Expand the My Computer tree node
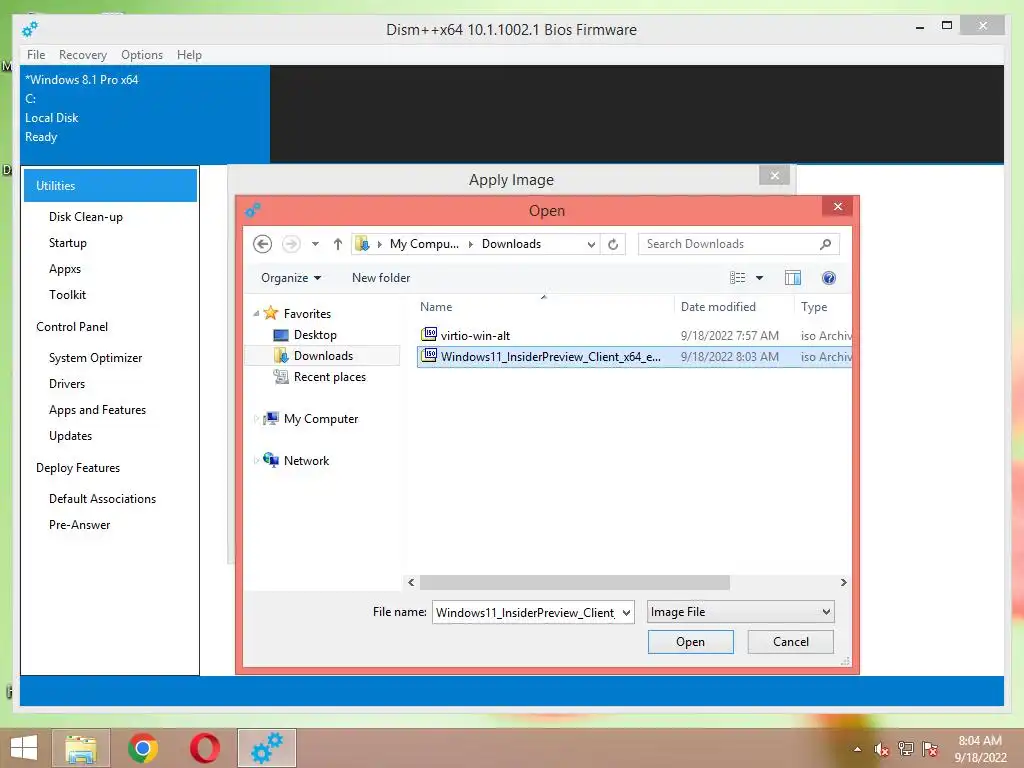Image resolution: width=1024 pixels, height=768 pixels. [x=256, y=419]
